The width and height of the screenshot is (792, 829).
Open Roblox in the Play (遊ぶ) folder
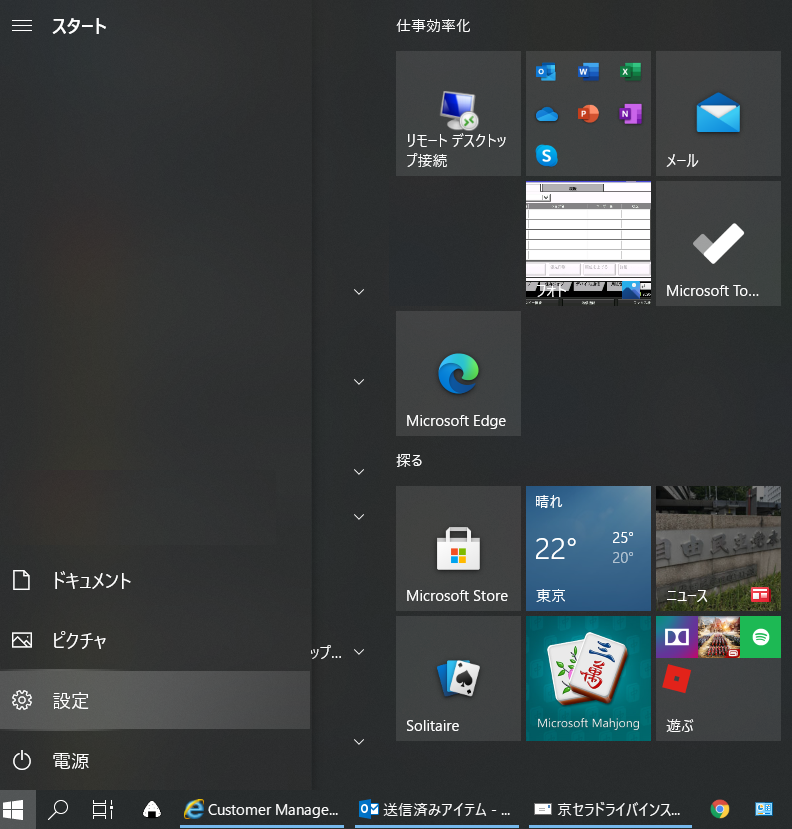[x=677, y=679]
